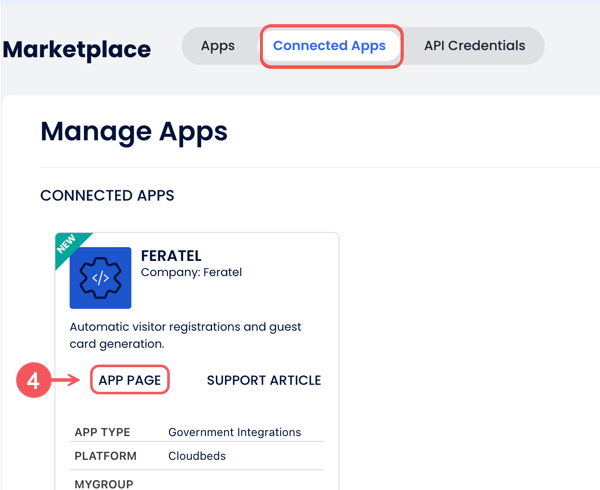
Task: Click the APP TYPE row label
Action: pos(103,432)
